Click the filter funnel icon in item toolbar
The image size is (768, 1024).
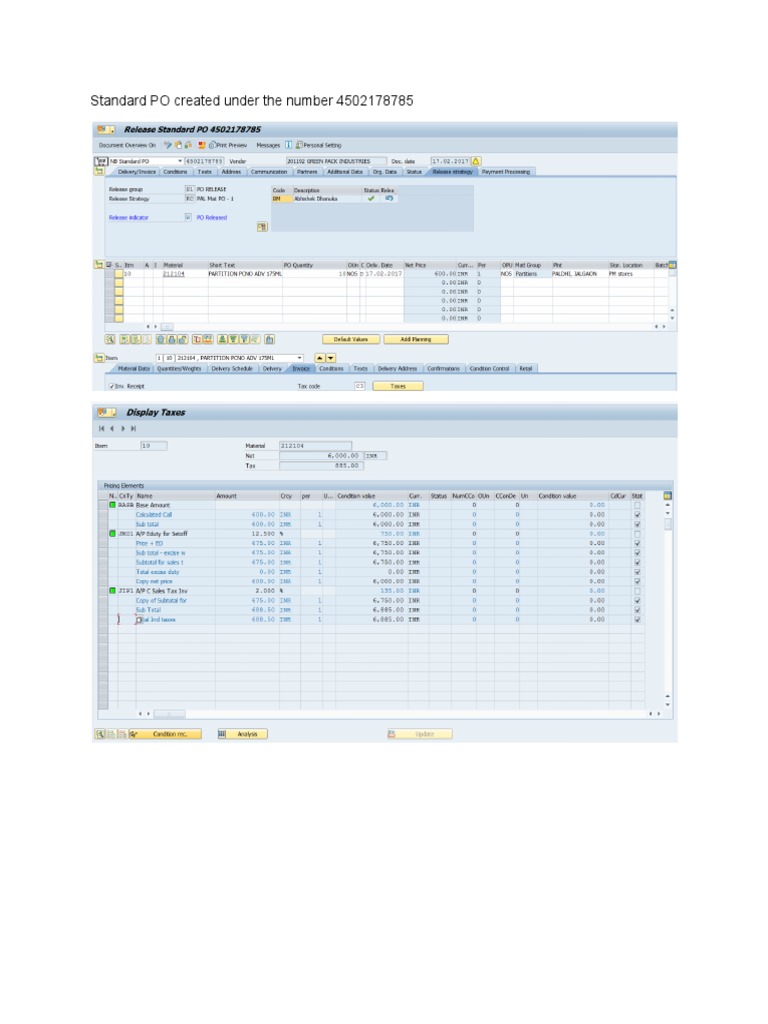[x=244, y=339]
